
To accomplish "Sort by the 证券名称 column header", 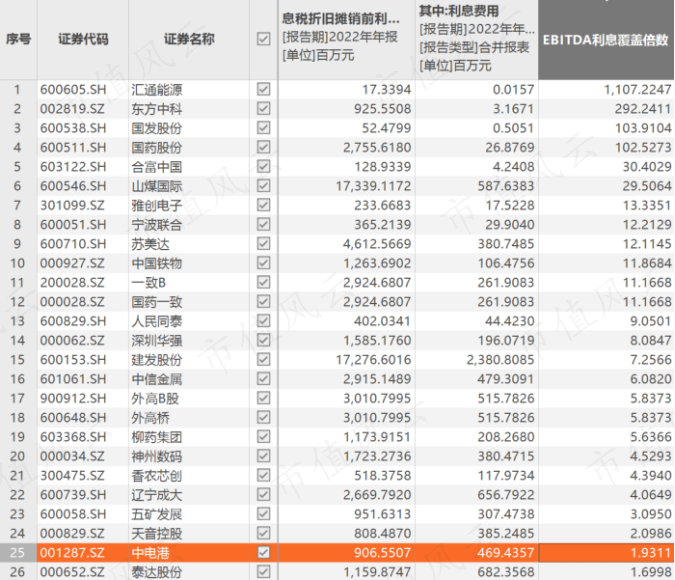I will click(x=189, y=39).
